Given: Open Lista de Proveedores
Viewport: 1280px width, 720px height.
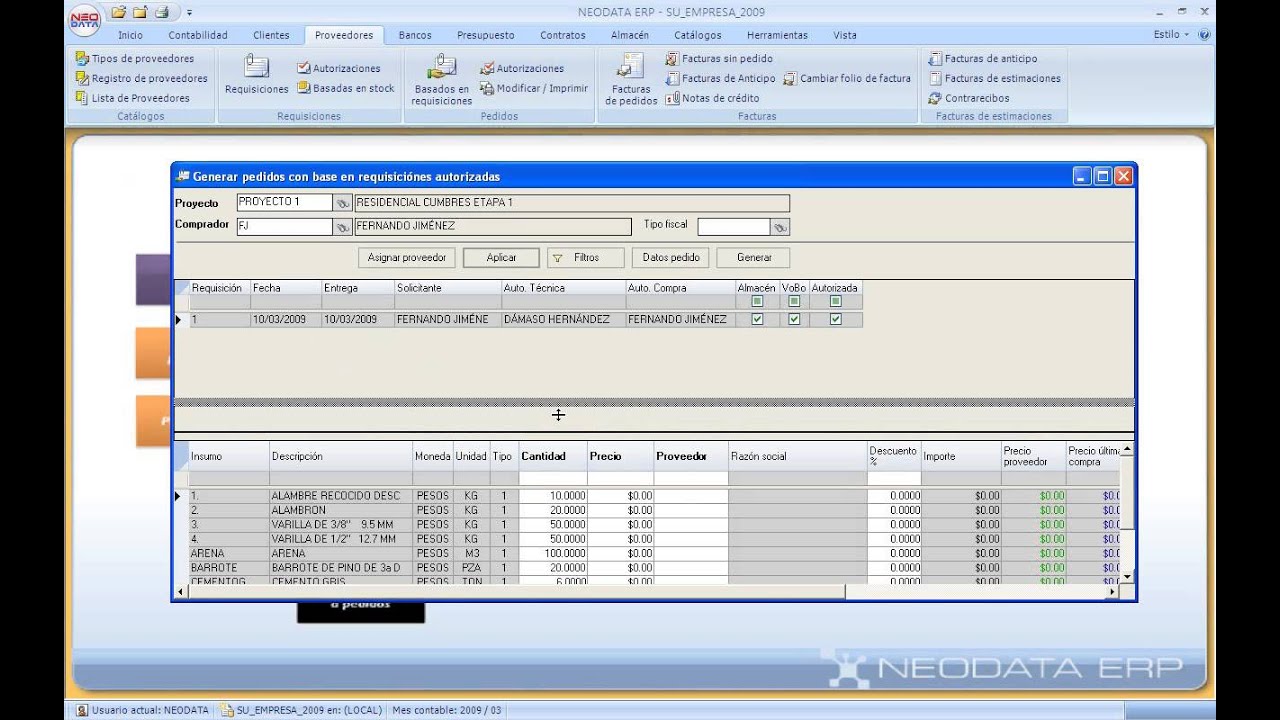Looking at the screenshot, I should click(x=133, y=98).
